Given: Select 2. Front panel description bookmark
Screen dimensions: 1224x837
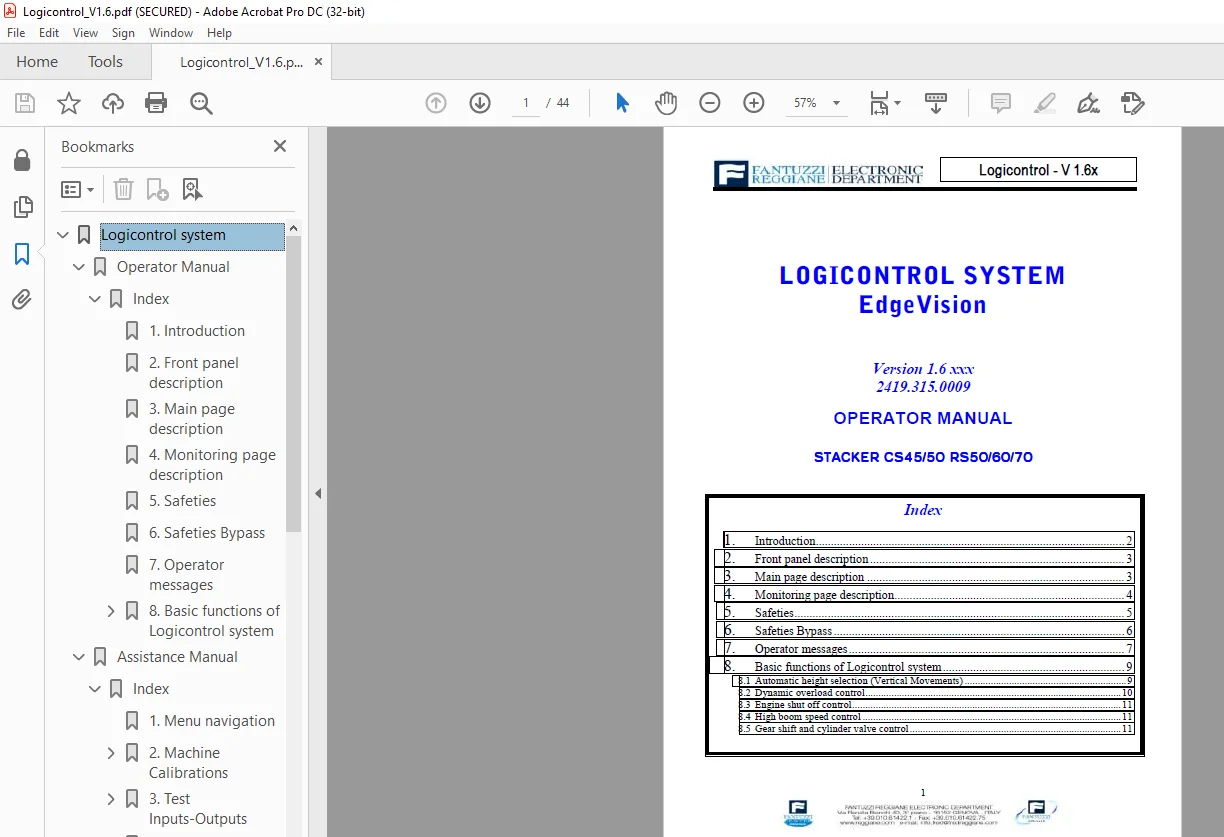Looking at the screenshot, I should 194,373.
